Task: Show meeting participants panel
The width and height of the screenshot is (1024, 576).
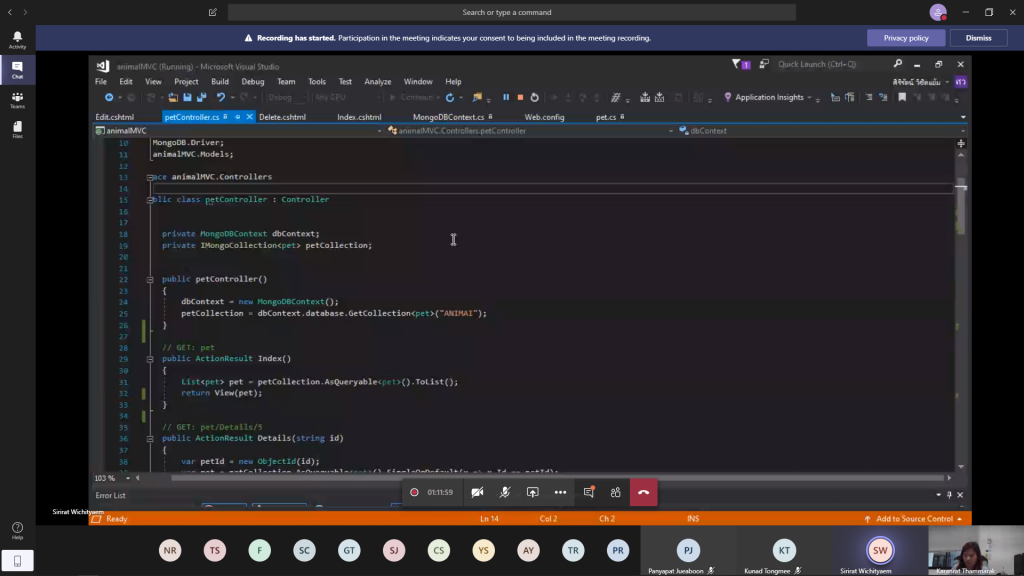Action: (x=615, y=492)
